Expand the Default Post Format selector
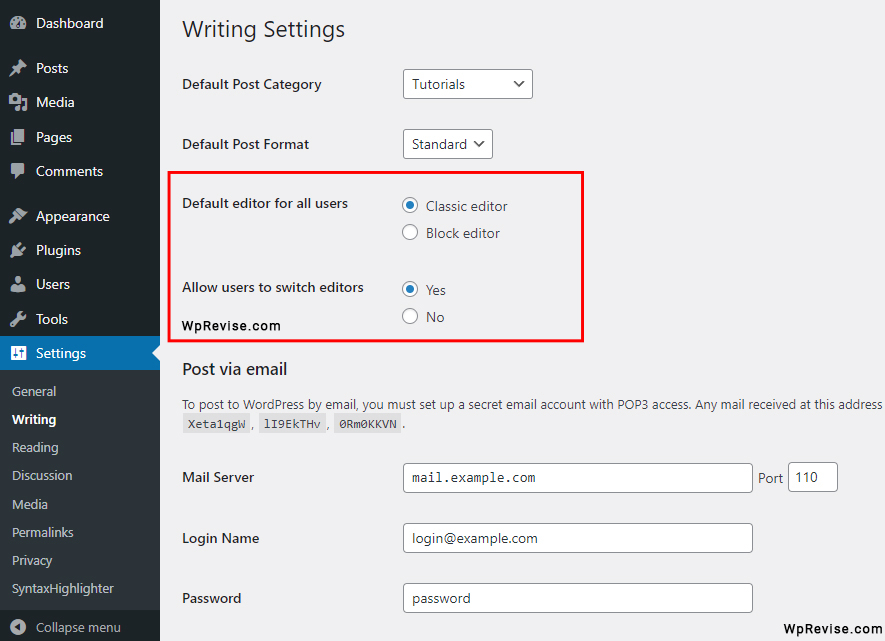The width and height of the screenshot is (885, 641). (x=447, y=143)
